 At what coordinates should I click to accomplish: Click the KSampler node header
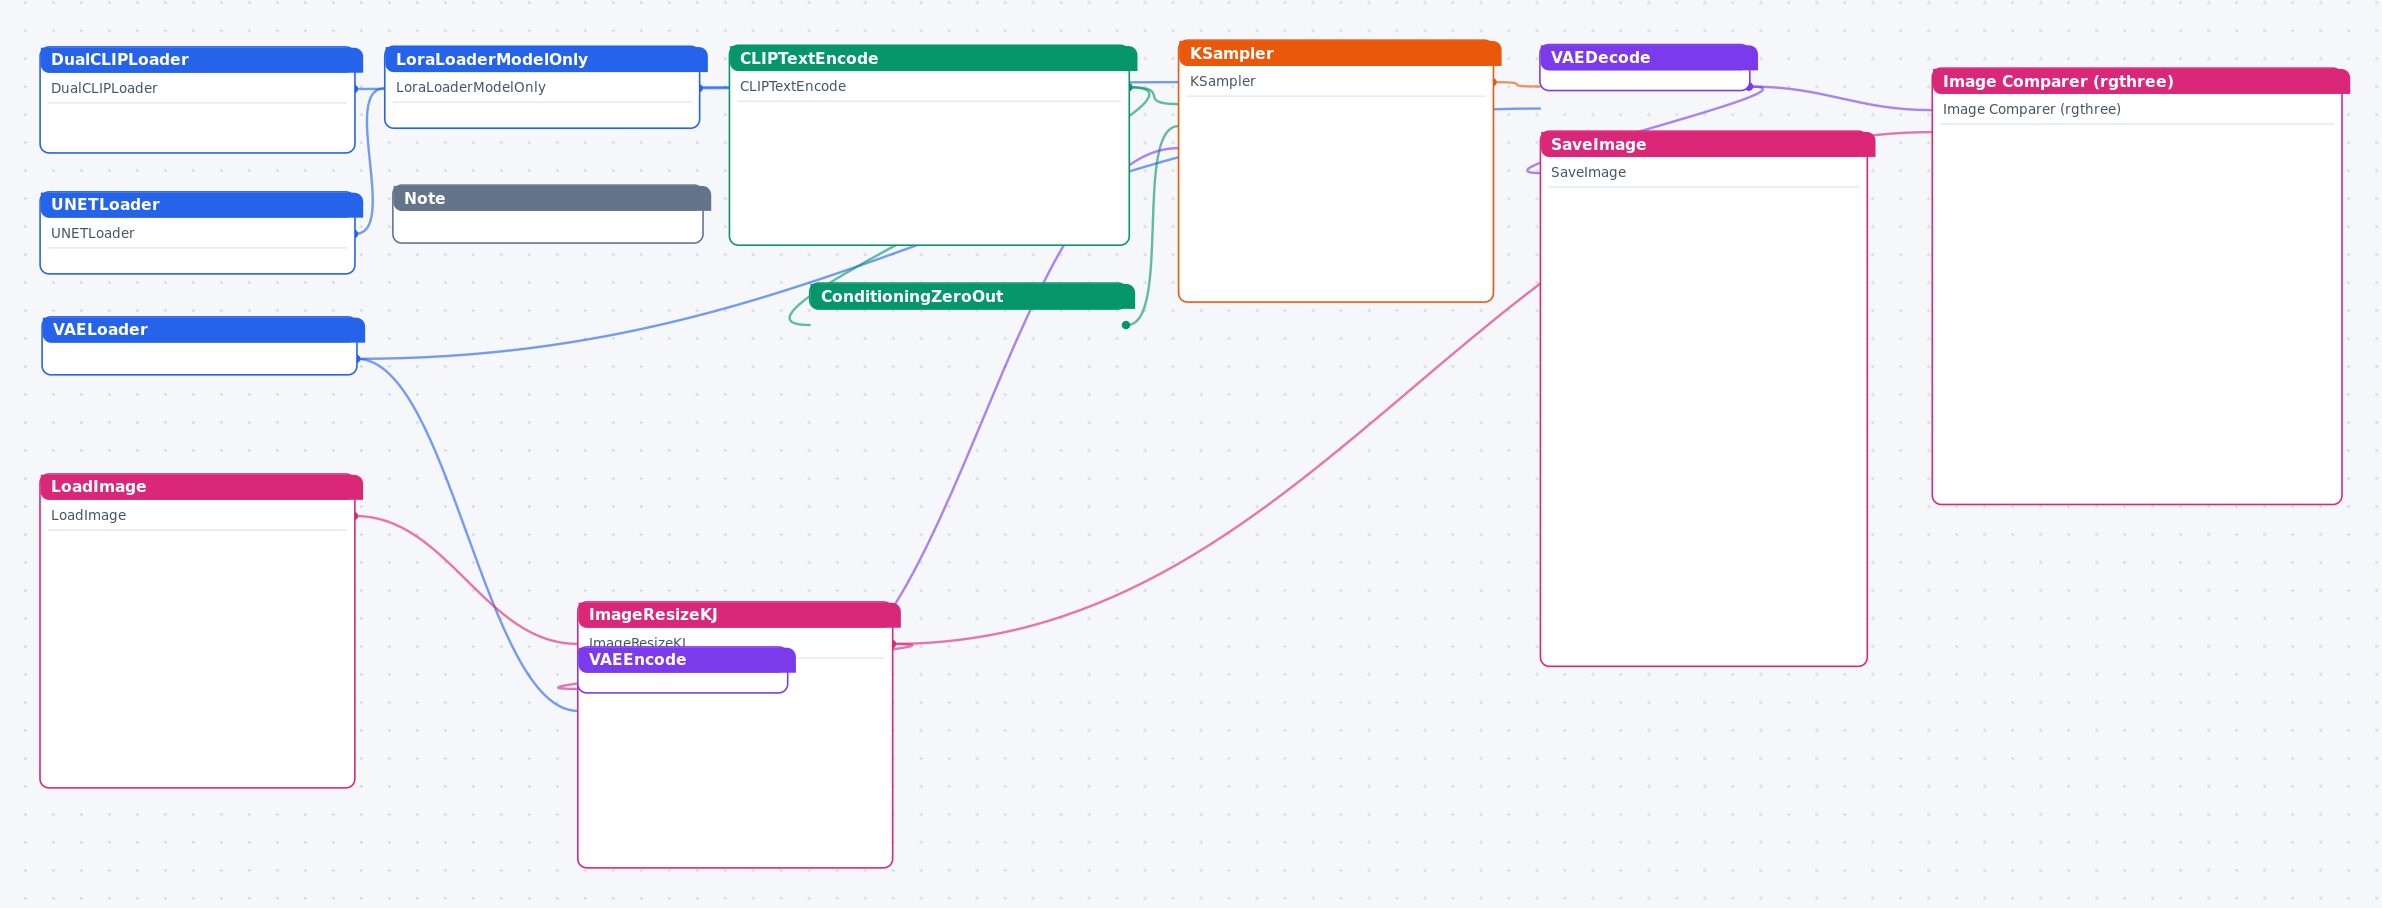click(1340, 53)
